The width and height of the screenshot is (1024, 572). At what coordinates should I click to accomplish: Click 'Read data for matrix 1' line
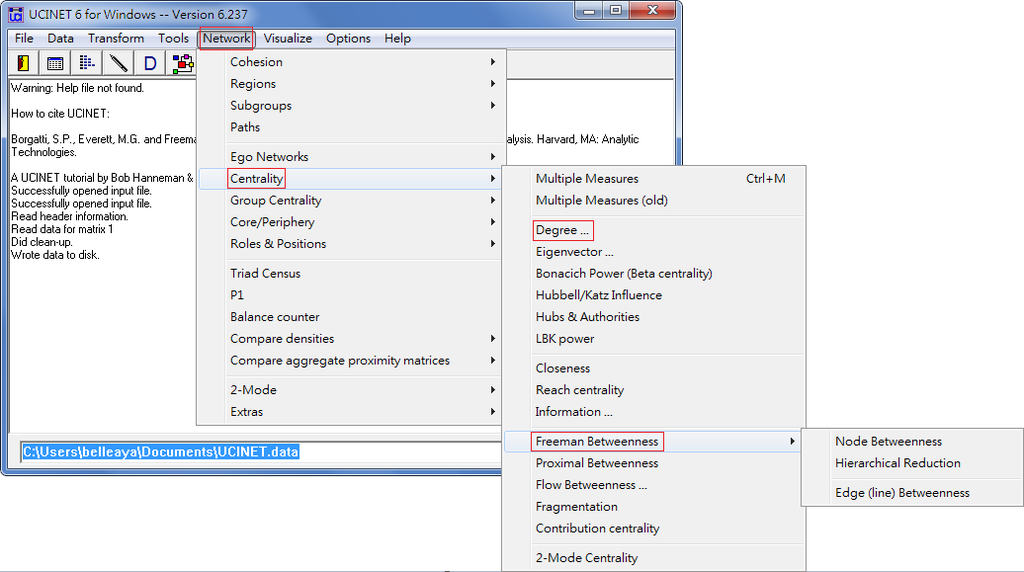pyautogui.click(x=62, y=229)
